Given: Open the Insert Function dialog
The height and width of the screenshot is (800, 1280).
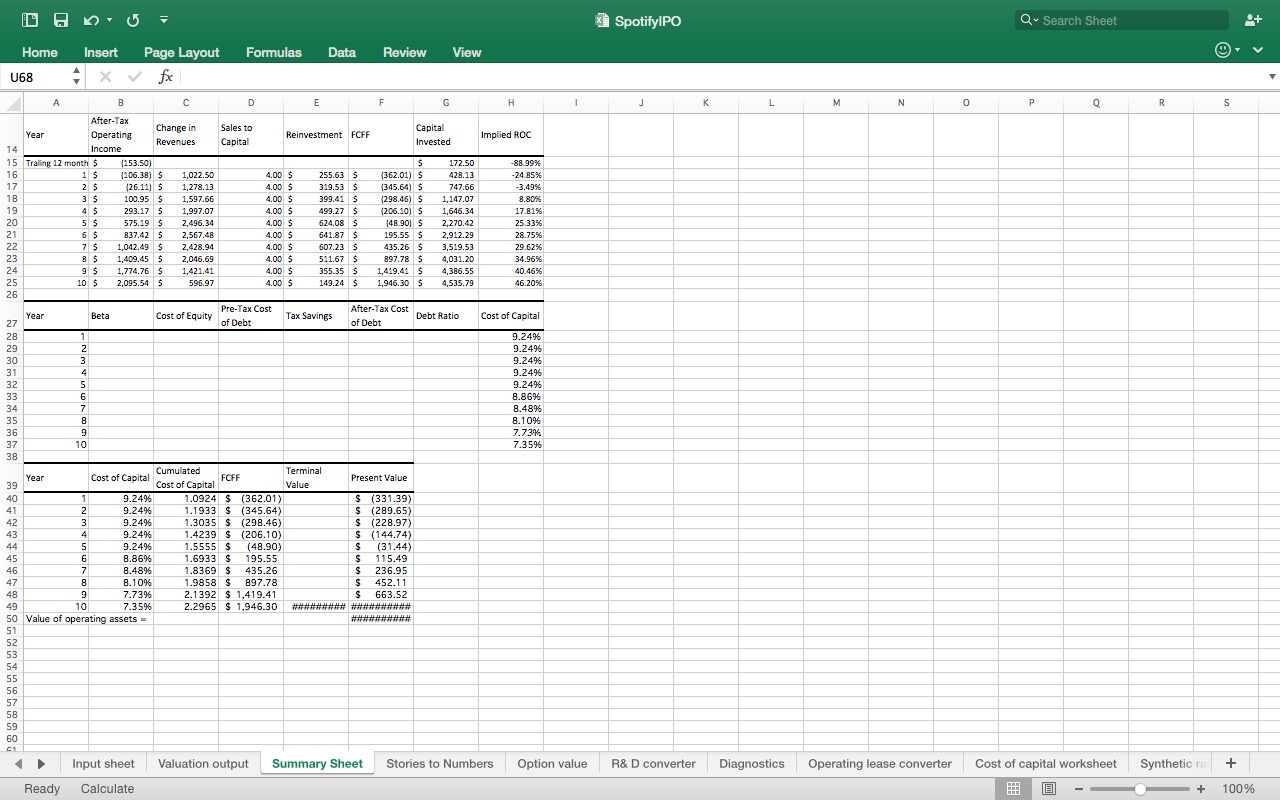Looking at the screenshot, I should point(166,76).
